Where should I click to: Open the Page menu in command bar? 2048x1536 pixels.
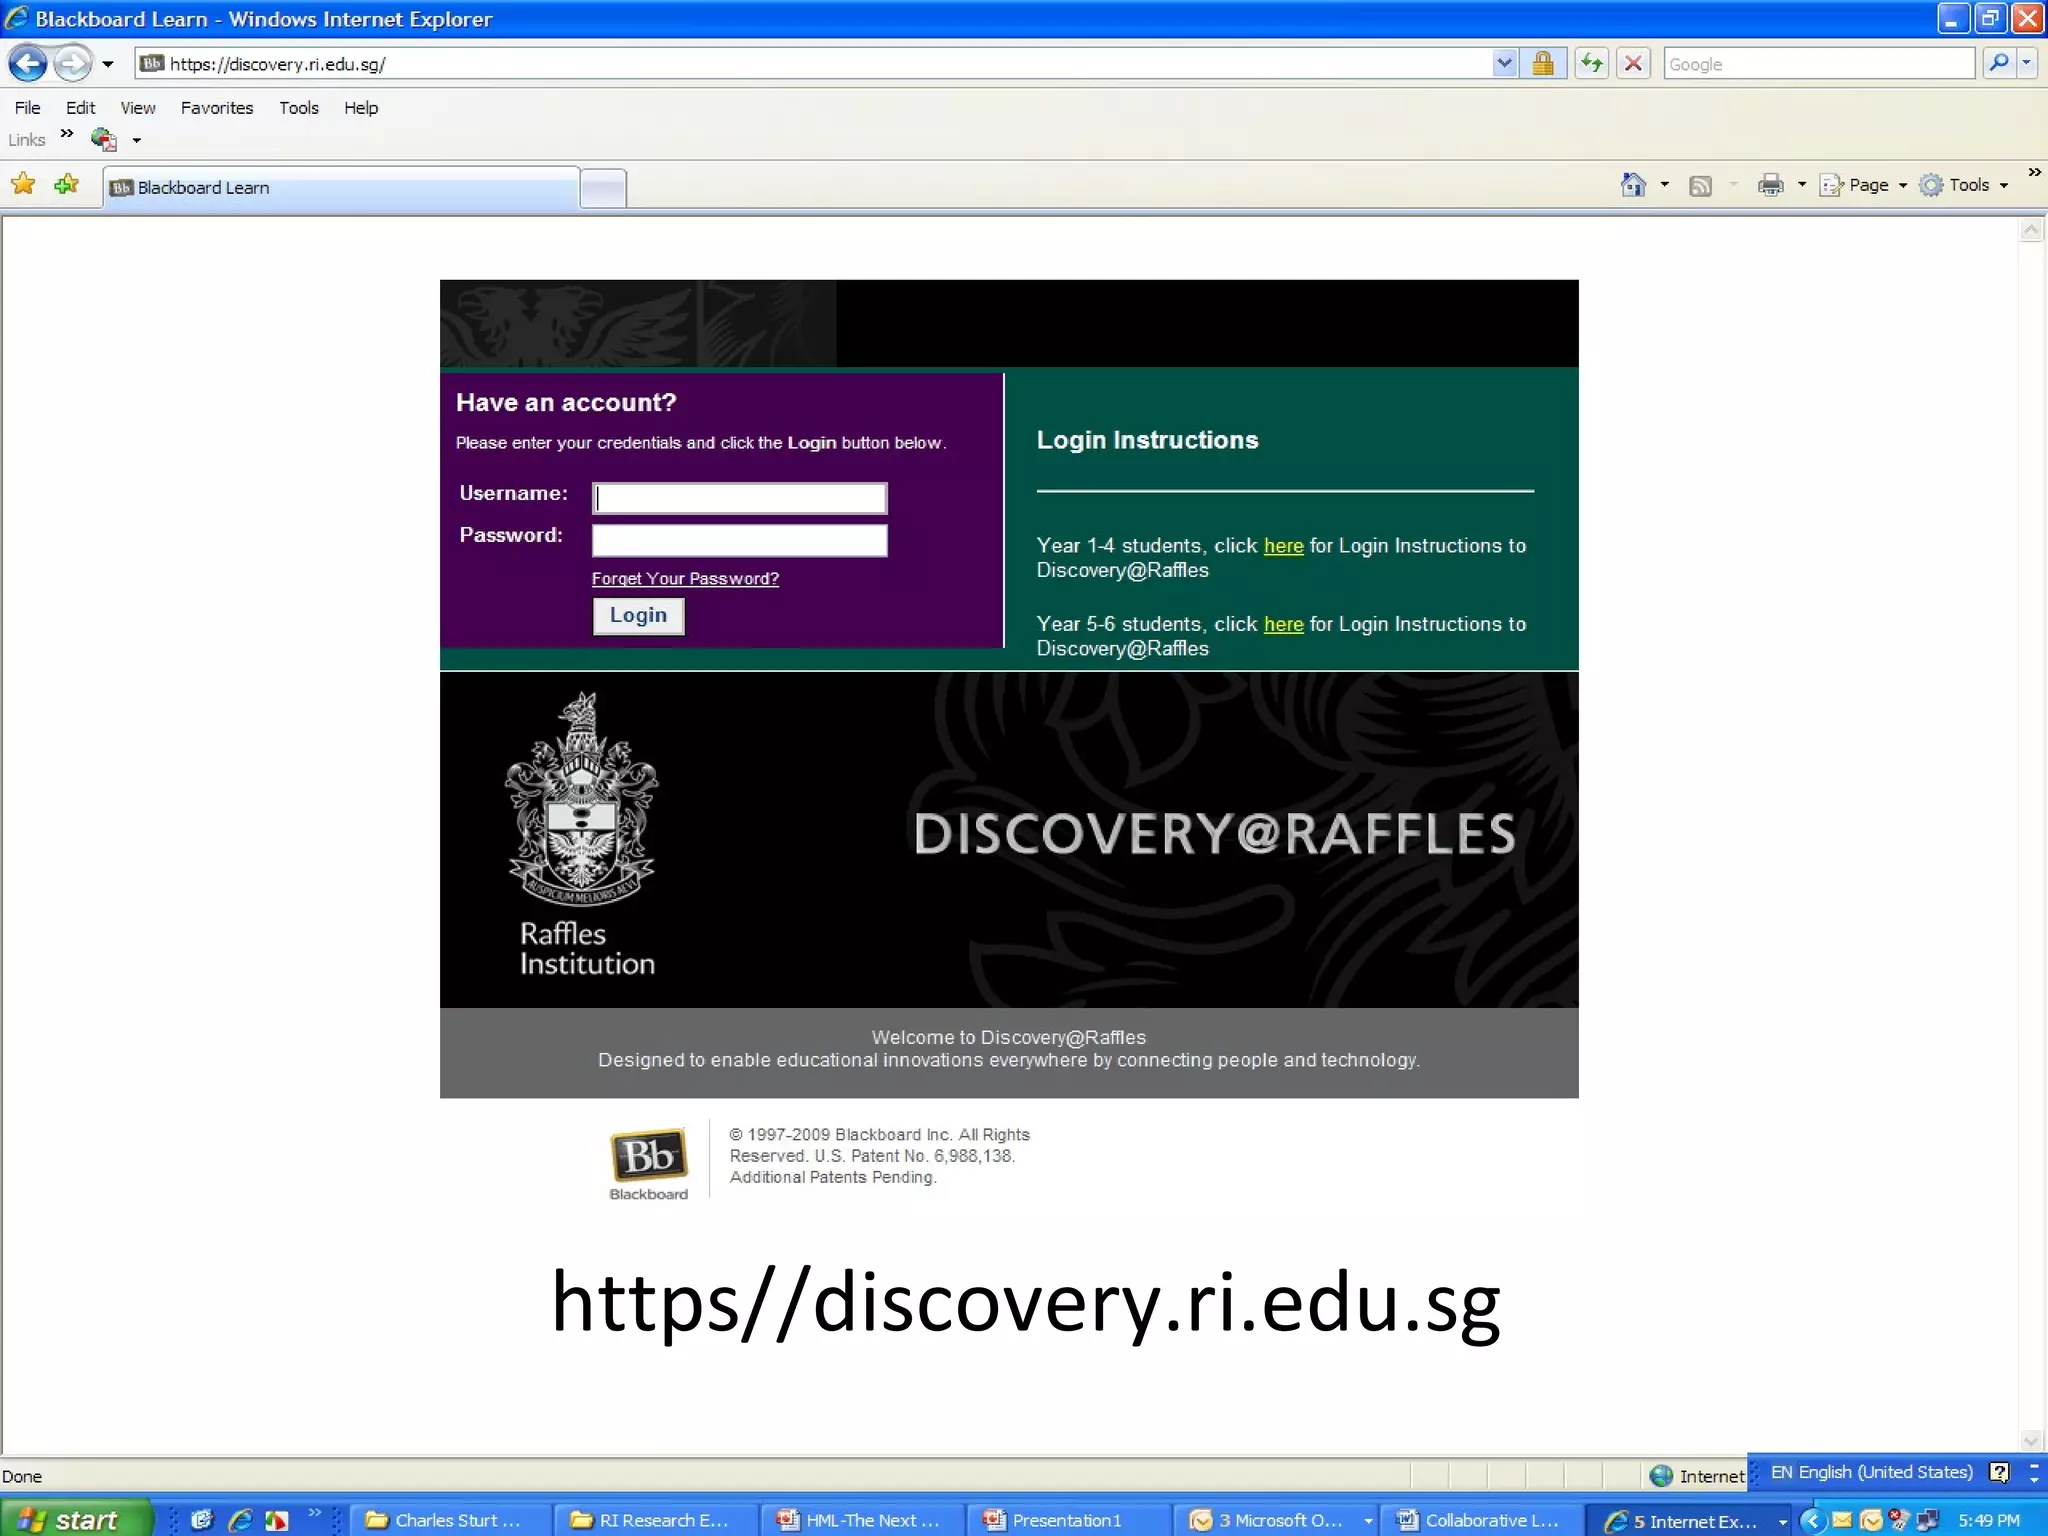pyautogui.click(x=1864, y=185)
